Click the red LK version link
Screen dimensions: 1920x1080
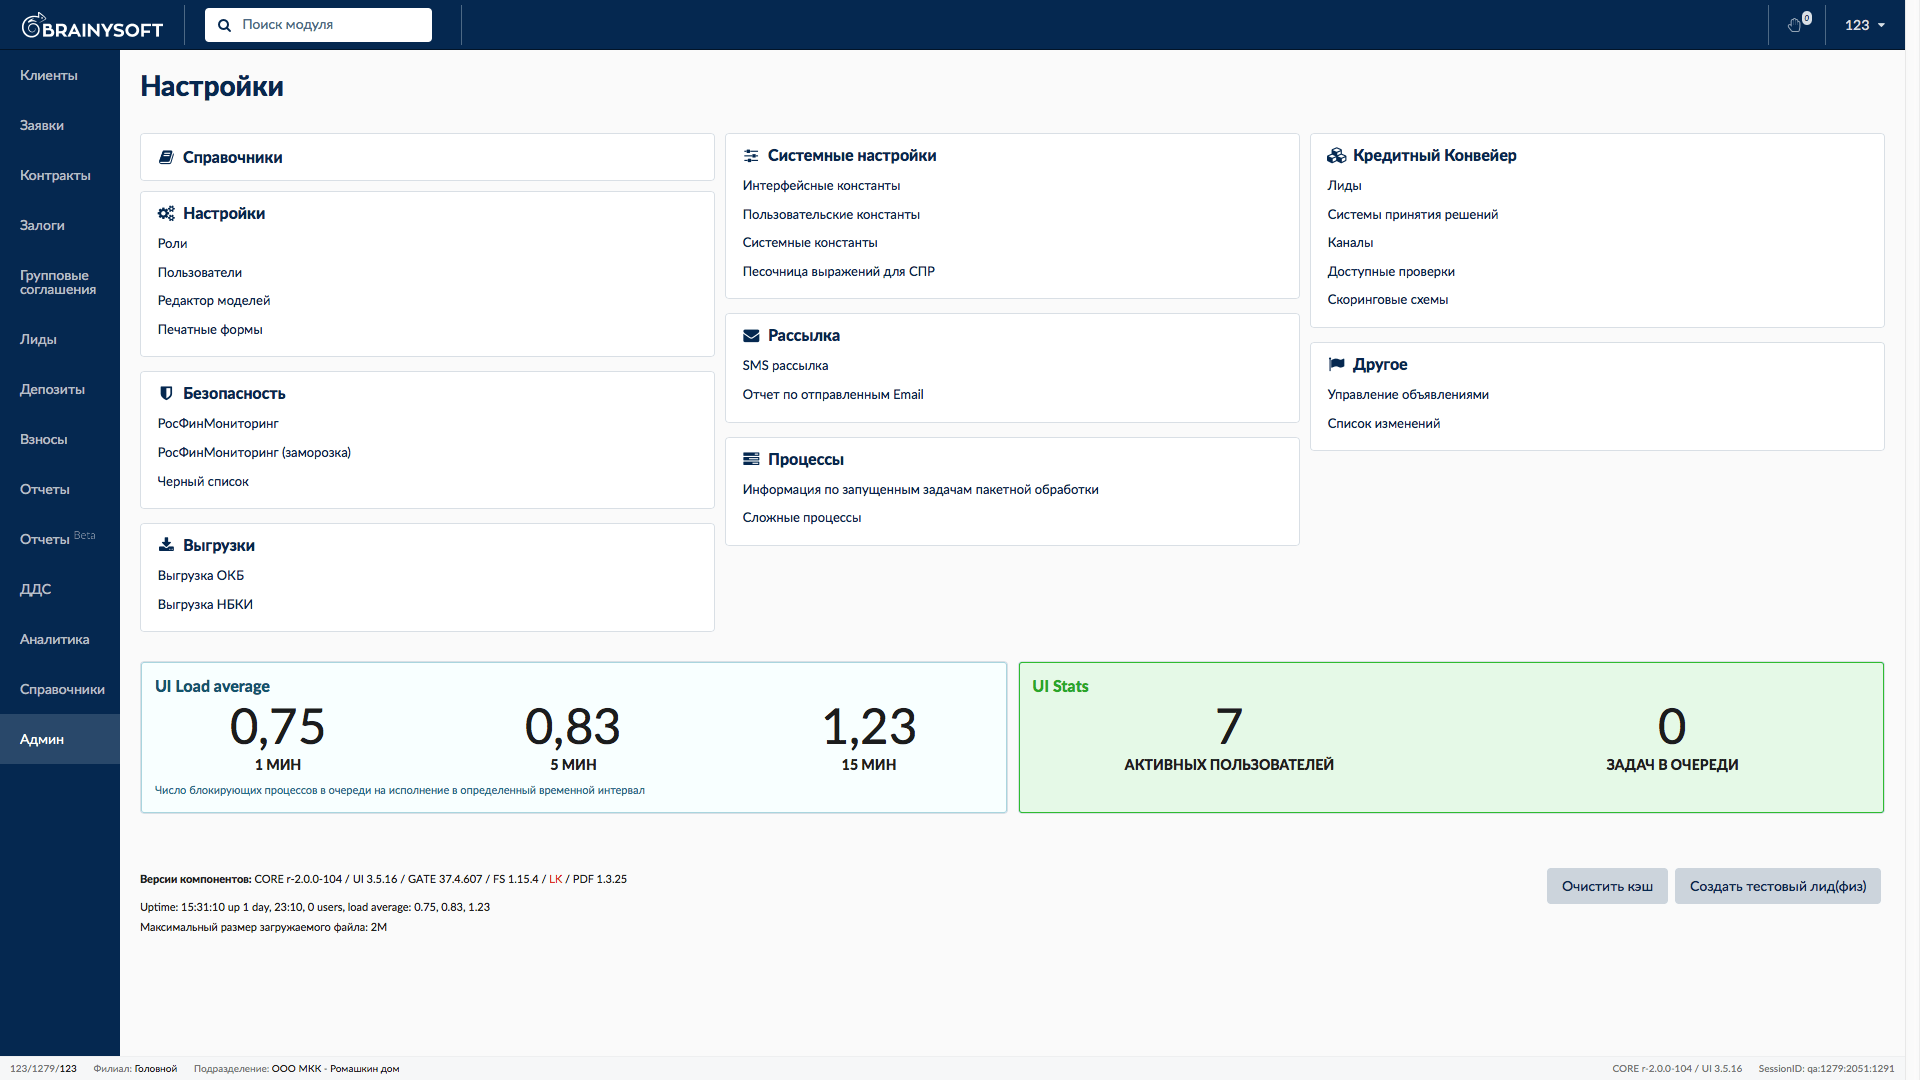[x=555, y=879]
